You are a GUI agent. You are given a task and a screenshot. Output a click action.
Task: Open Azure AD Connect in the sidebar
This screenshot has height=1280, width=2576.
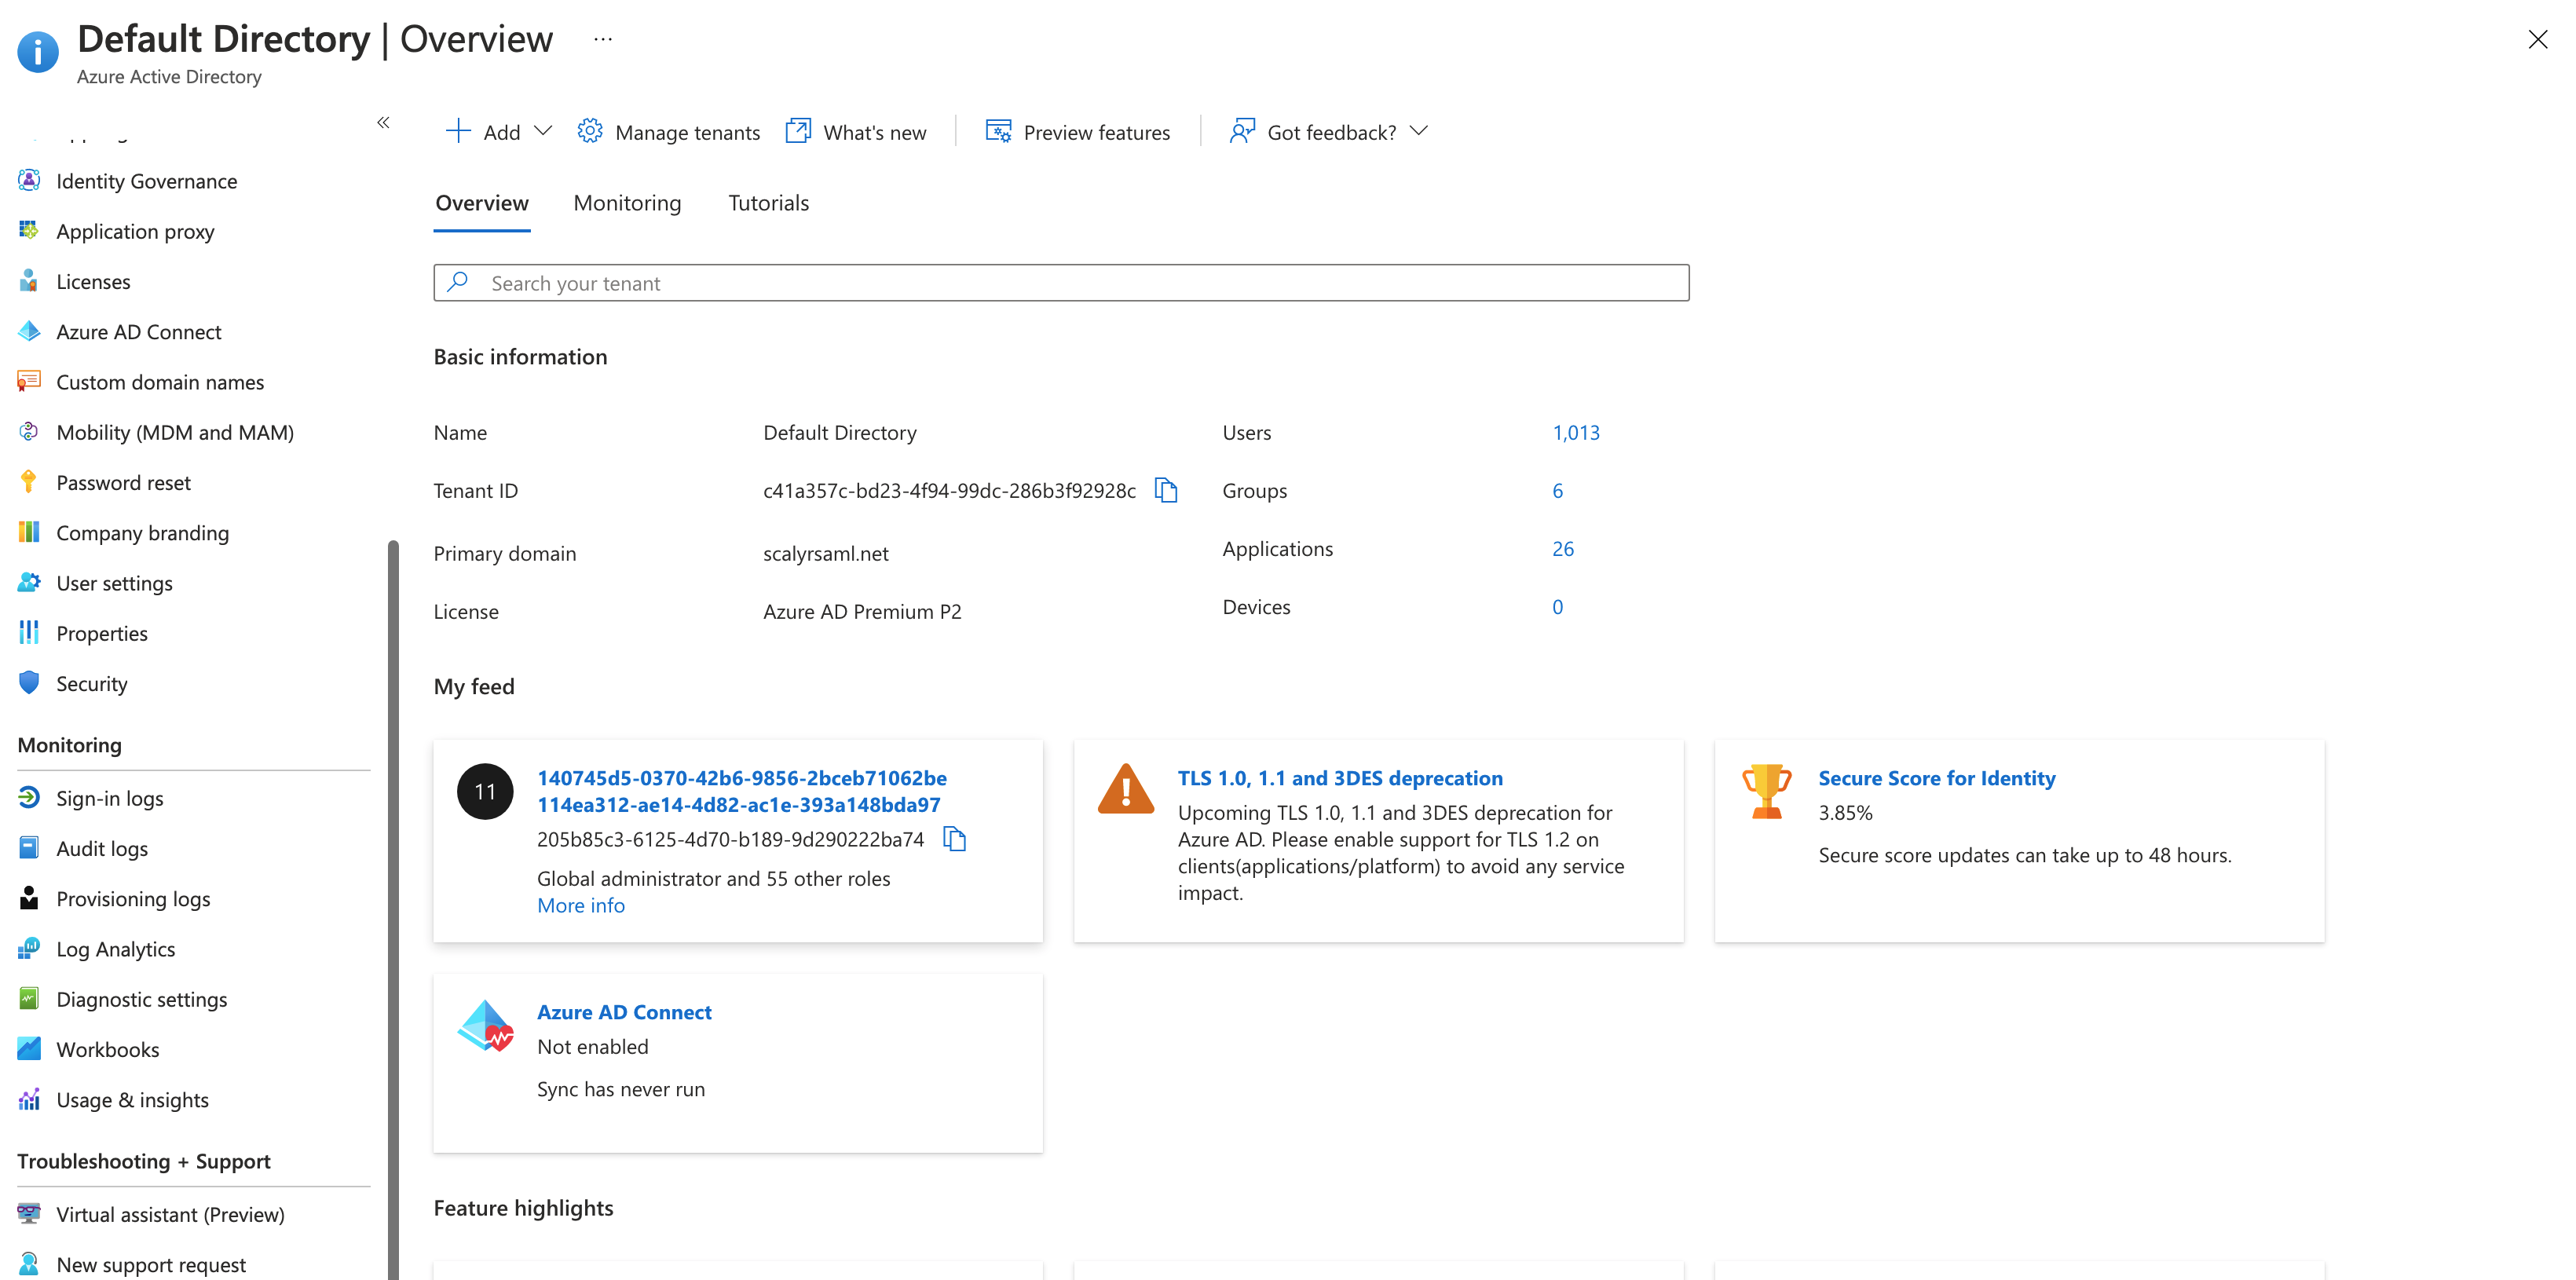click(139, 331)
